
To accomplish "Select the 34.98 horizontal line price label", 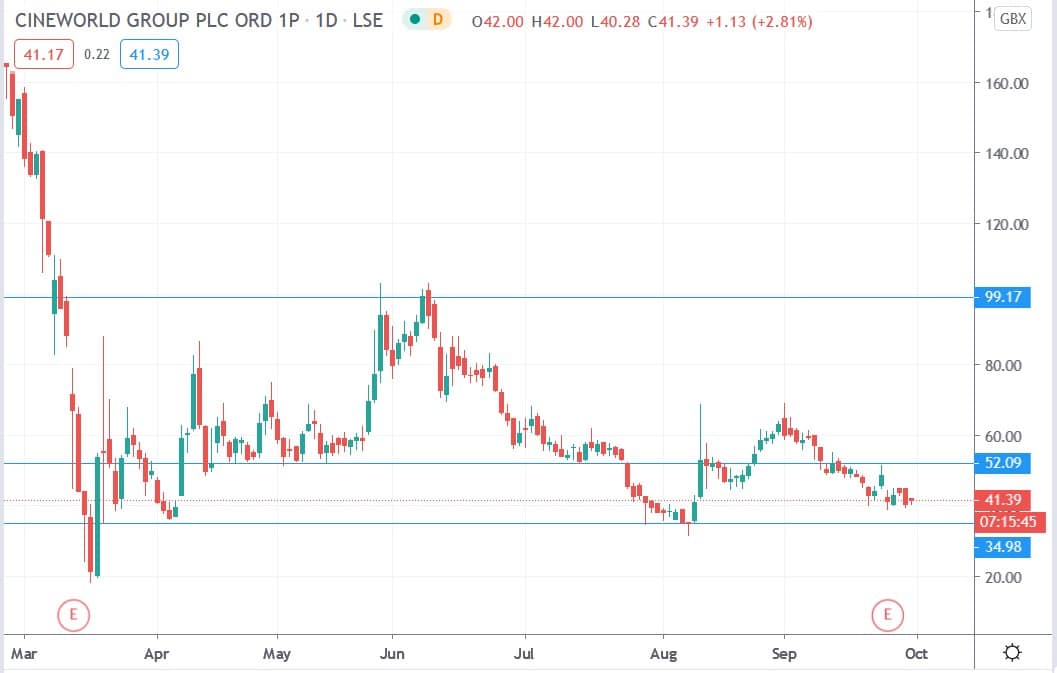I will coord(1002,546).
